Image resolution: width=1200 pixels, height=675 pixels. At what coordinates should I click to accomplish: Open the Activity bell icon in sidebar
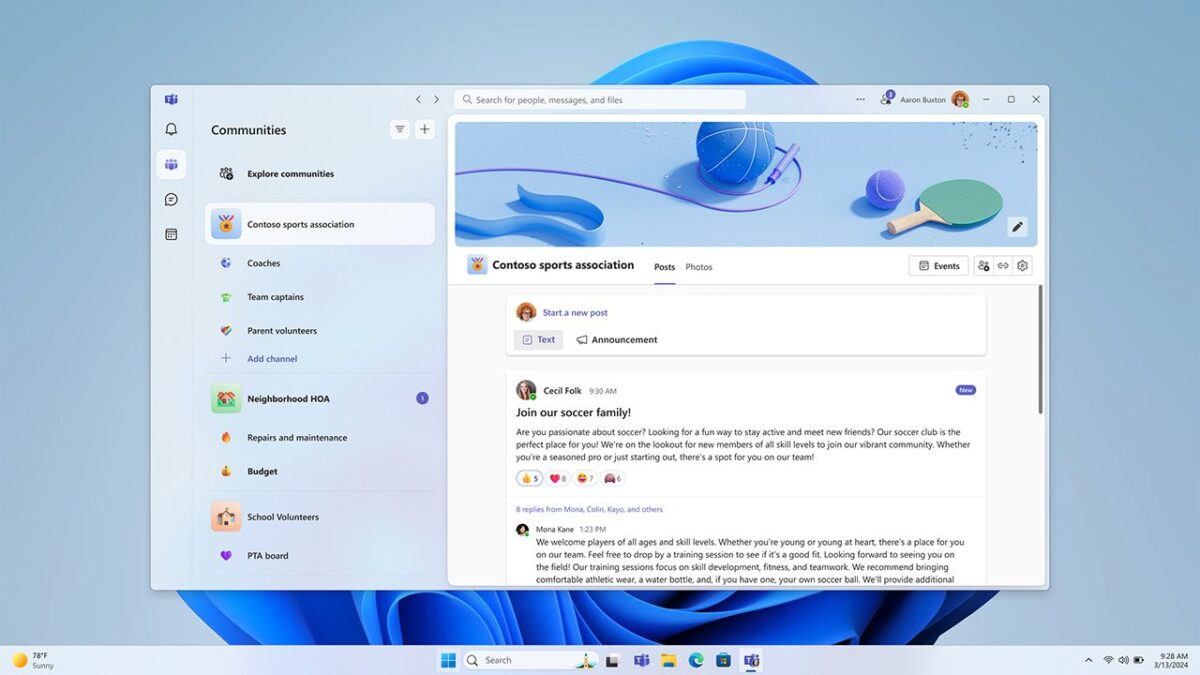(171, 130)
